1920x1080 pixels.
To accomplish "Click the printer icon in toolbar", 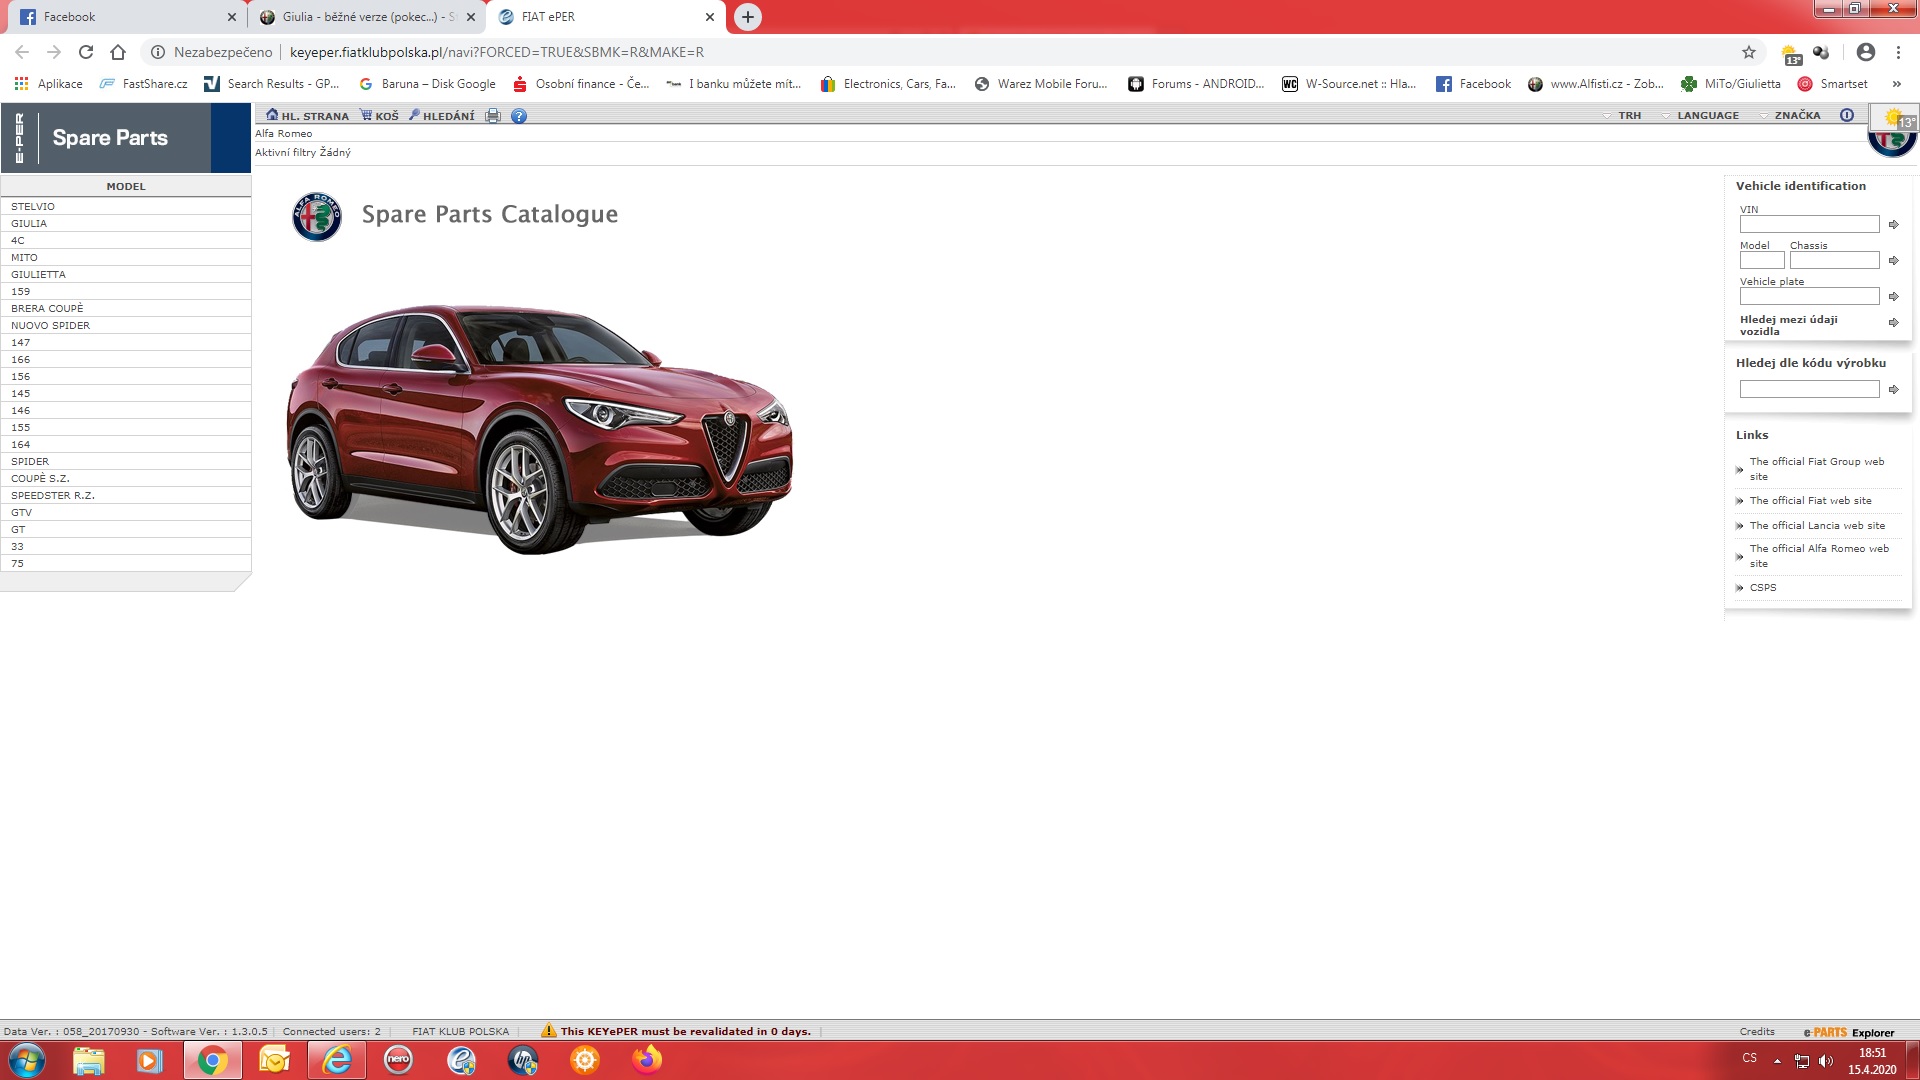I will 493,116.
